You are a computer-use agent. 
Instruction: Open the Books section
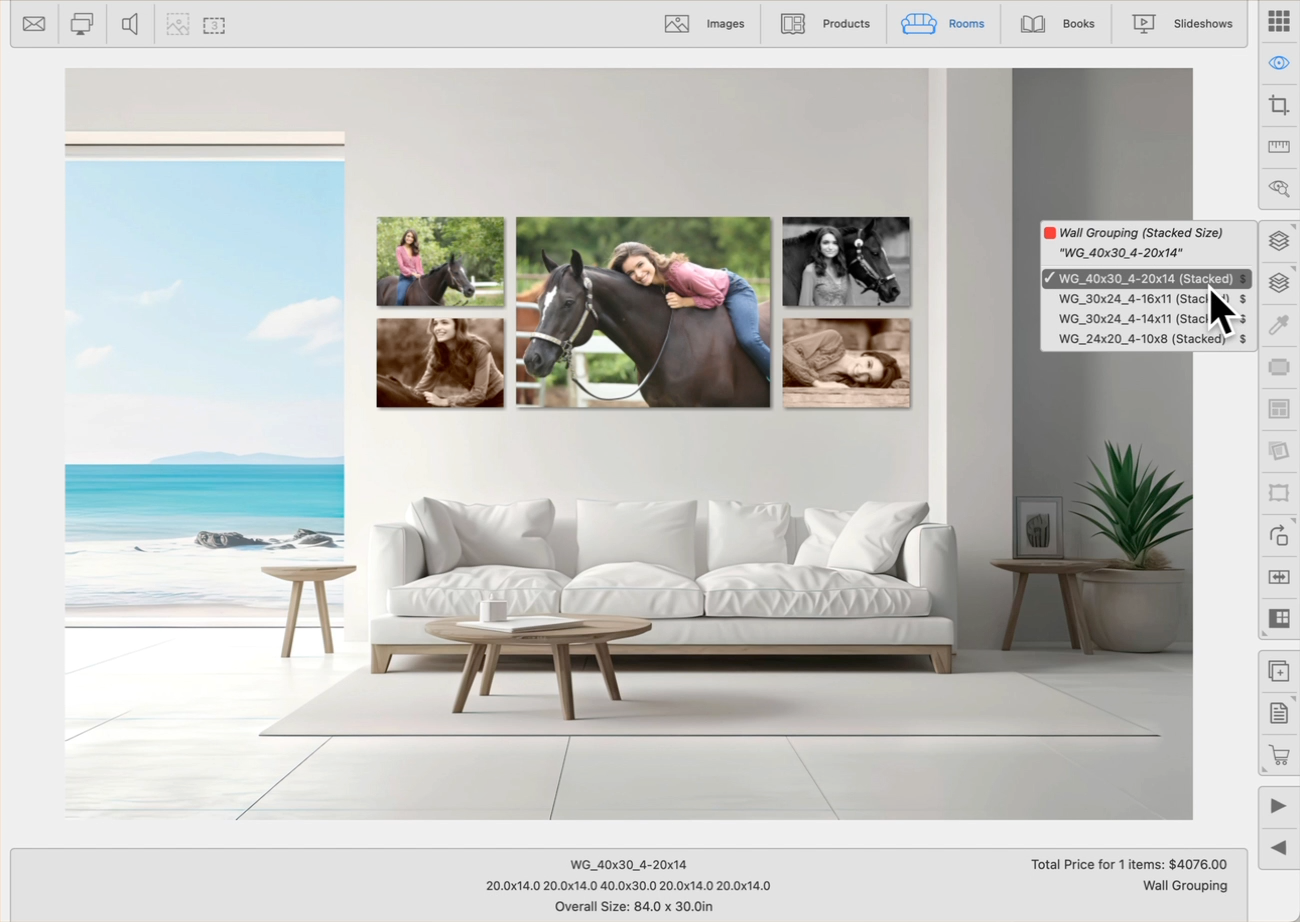[1057, 24]
